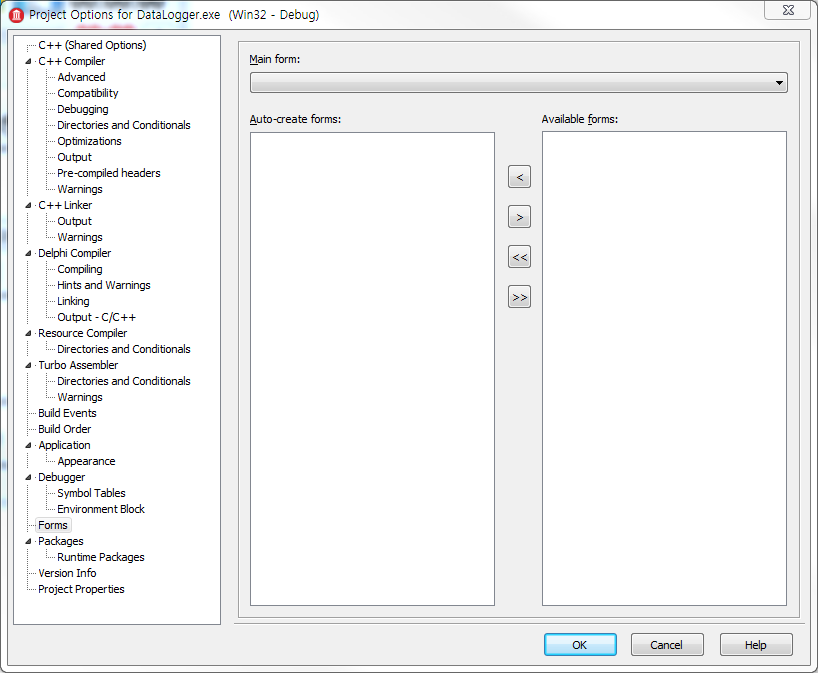Go to Hints and Warnings settings

click(x=103, y=285)
